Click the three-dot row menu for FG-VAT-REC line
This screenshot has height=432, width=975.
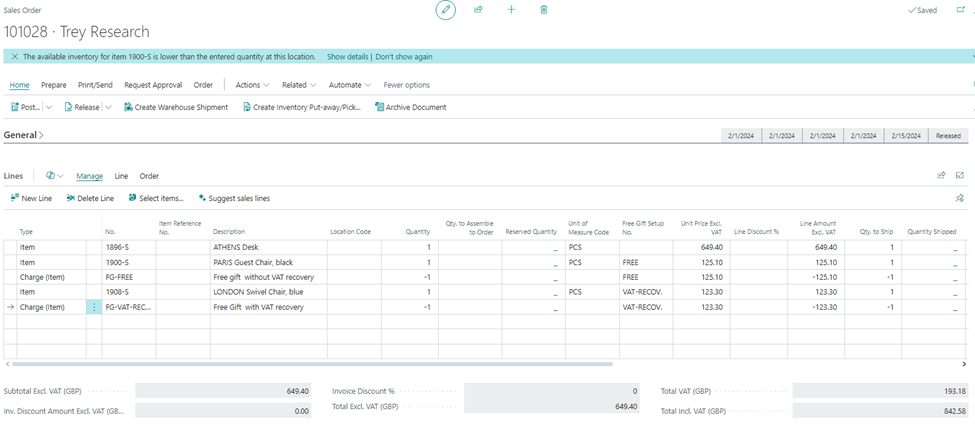pos(94,307)
